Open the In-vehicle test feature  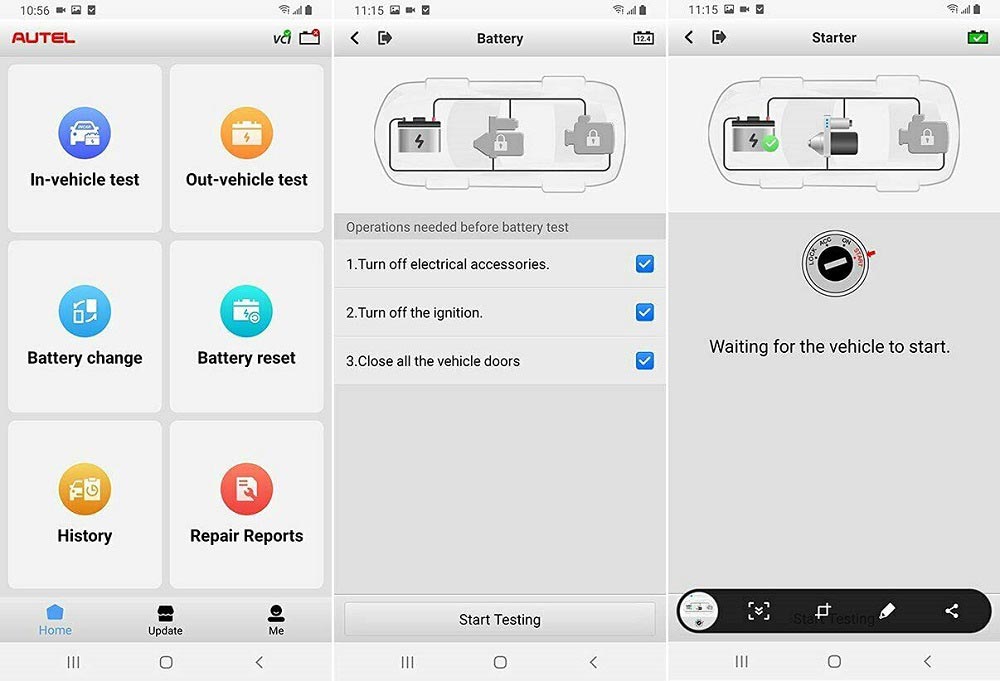click(84, 148)
